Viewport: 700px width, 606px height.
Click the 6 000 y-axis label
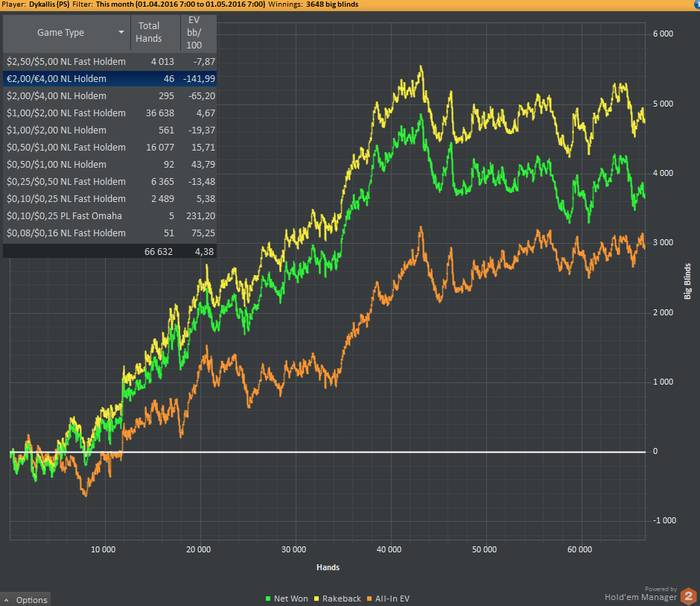pyautogui.click(x=663, y=34)
